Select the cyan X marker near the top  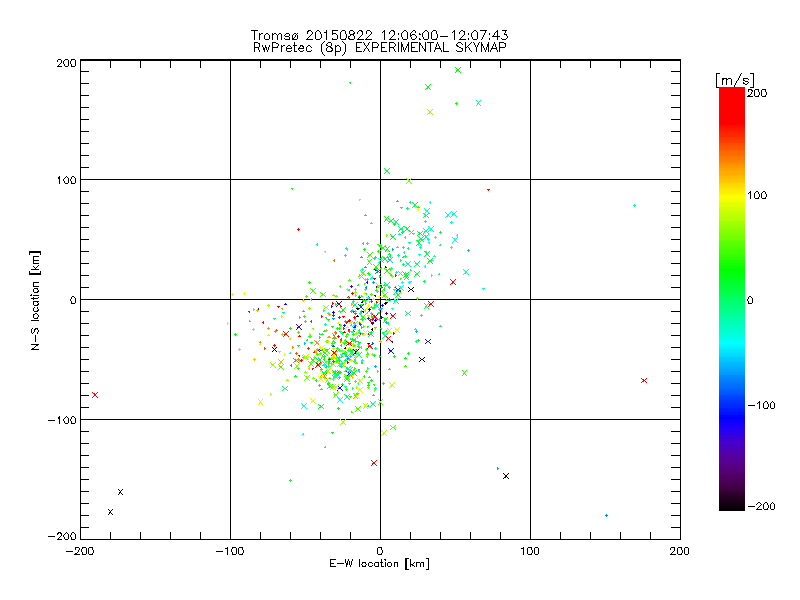click(x=478, y=103)
